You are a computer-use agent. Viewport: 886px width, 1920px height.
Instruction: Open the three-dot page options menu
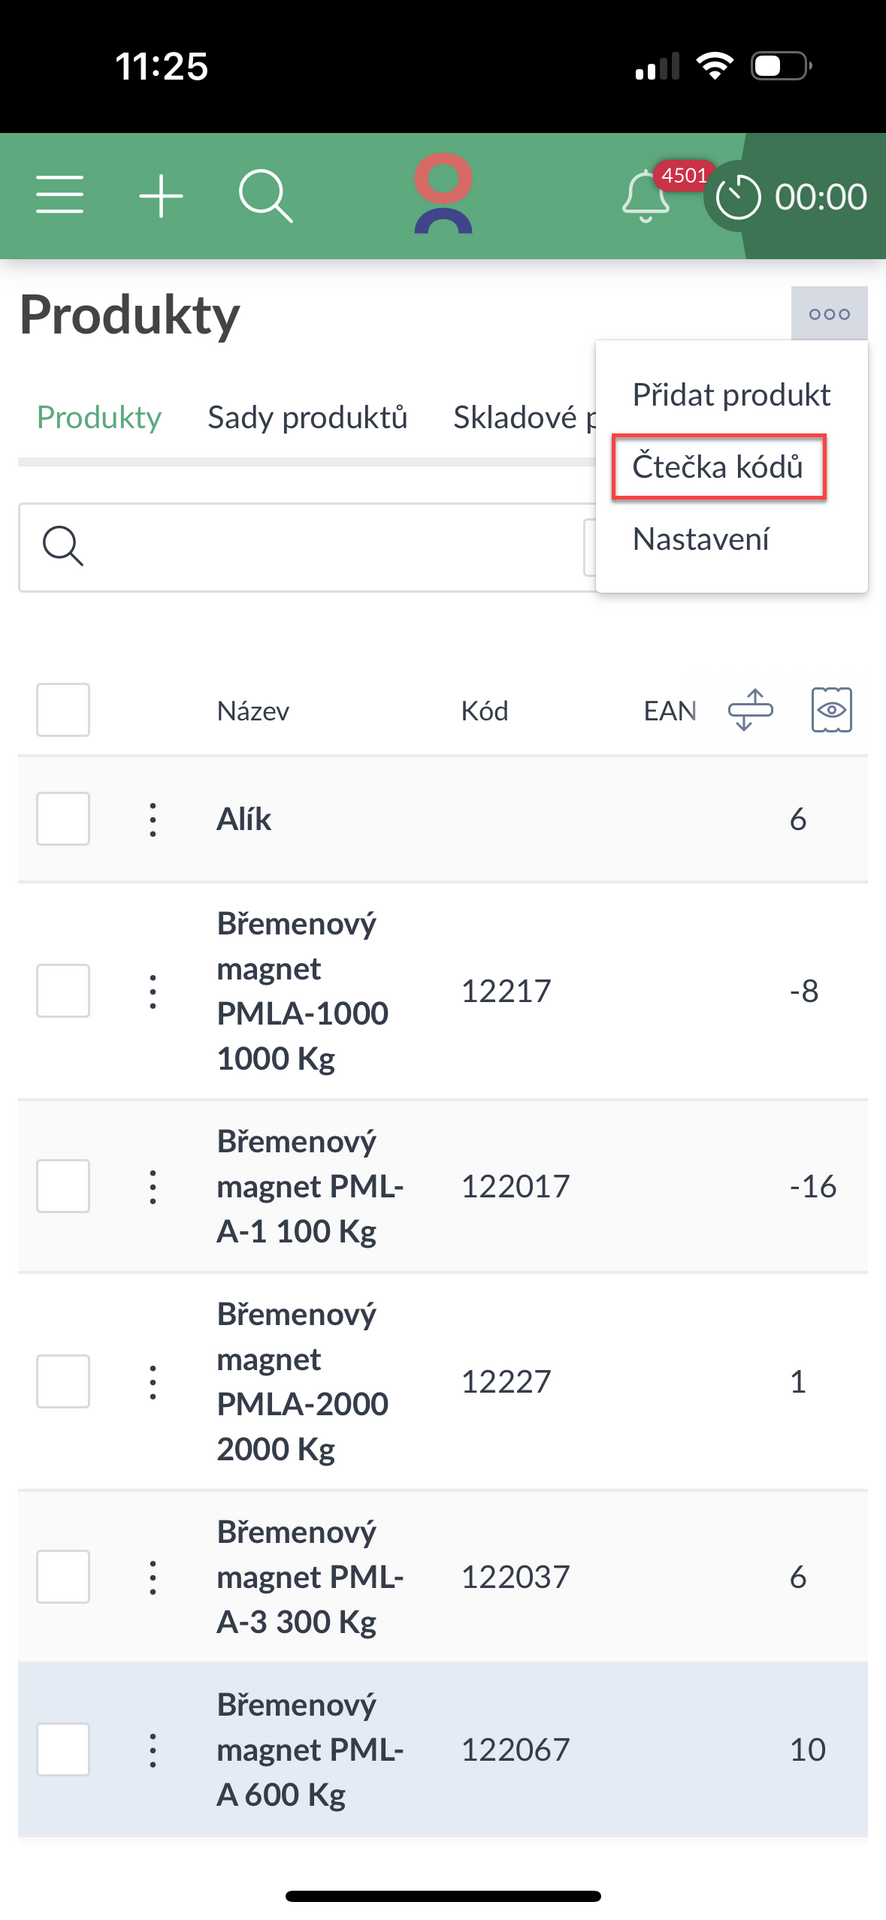(x=829, y=314)
